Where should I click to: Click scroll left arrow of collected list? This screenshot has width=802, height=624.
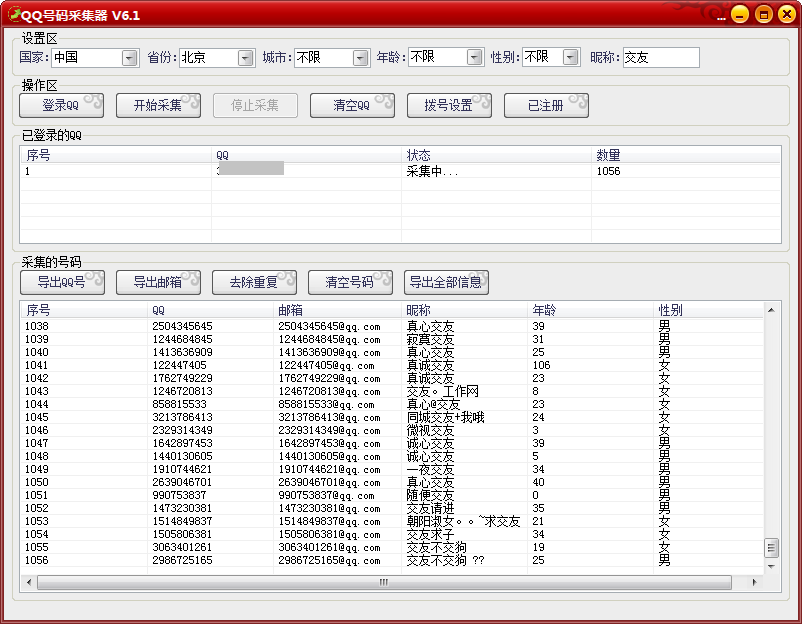click(x=29, y=582)
